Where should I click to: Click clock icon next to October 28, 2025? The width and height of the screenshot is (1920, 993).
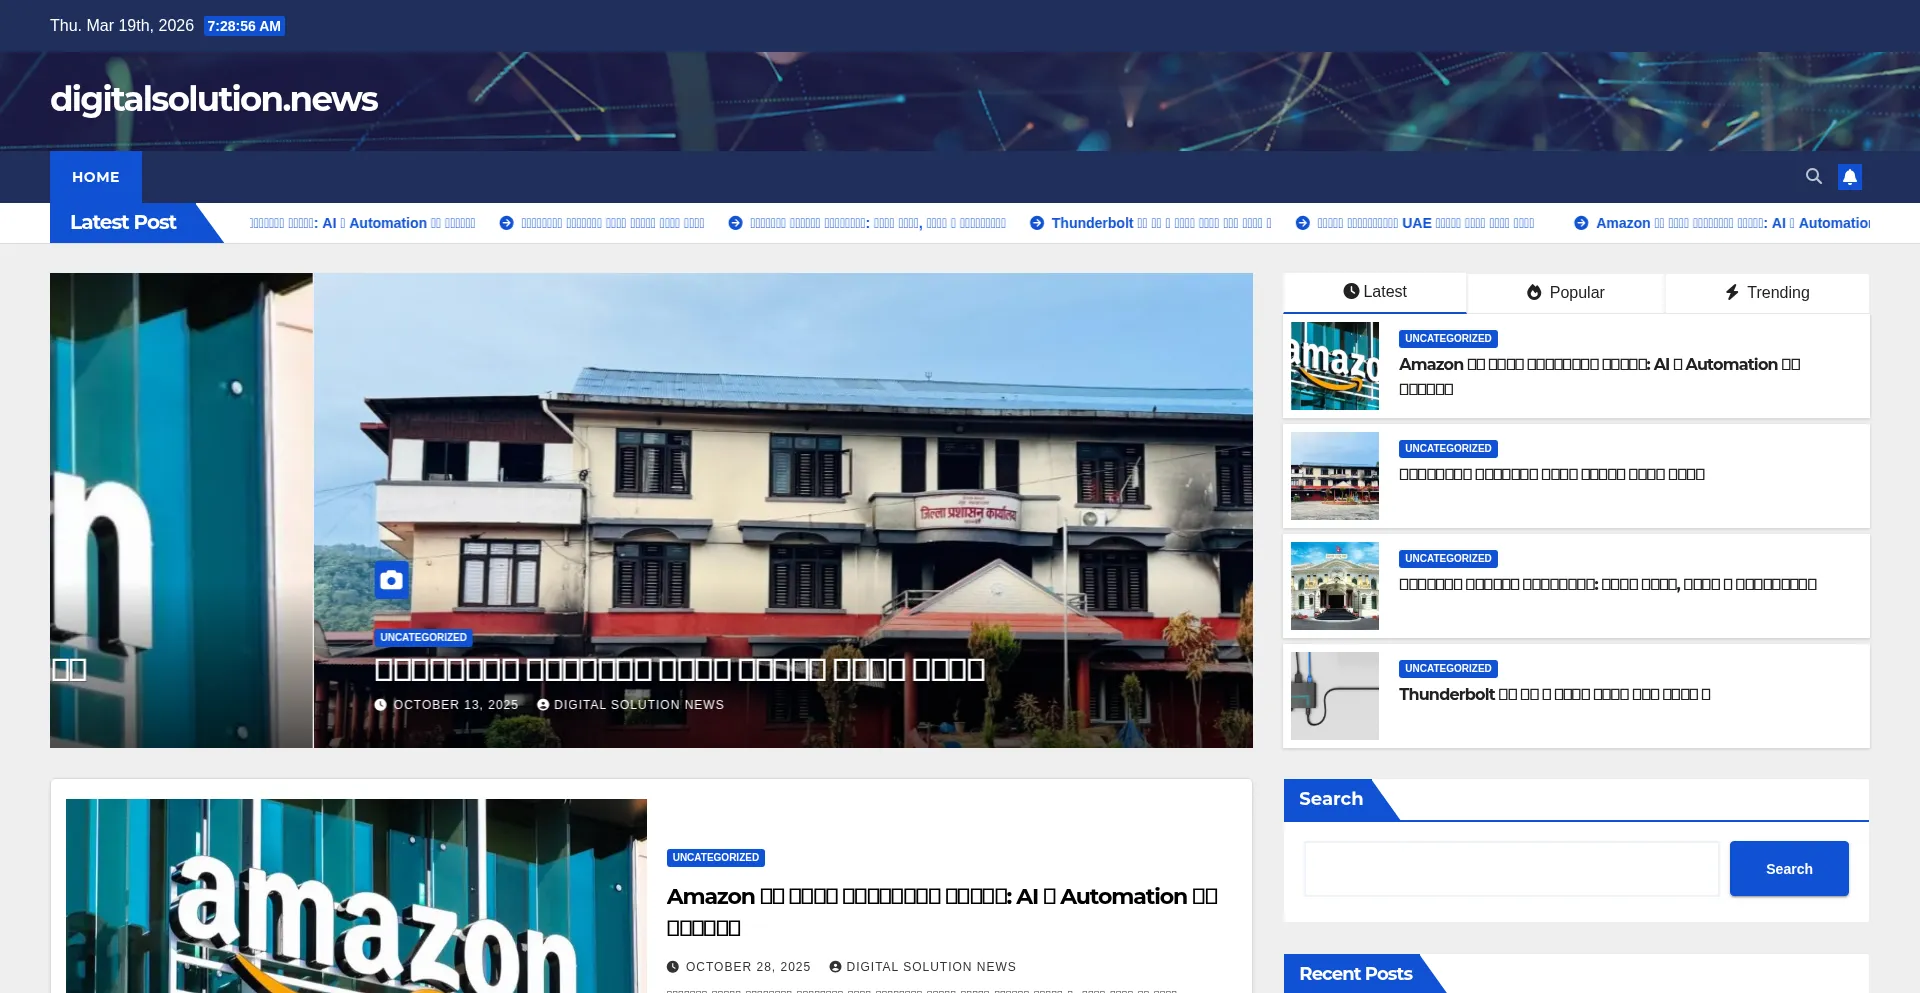[673, 967]
